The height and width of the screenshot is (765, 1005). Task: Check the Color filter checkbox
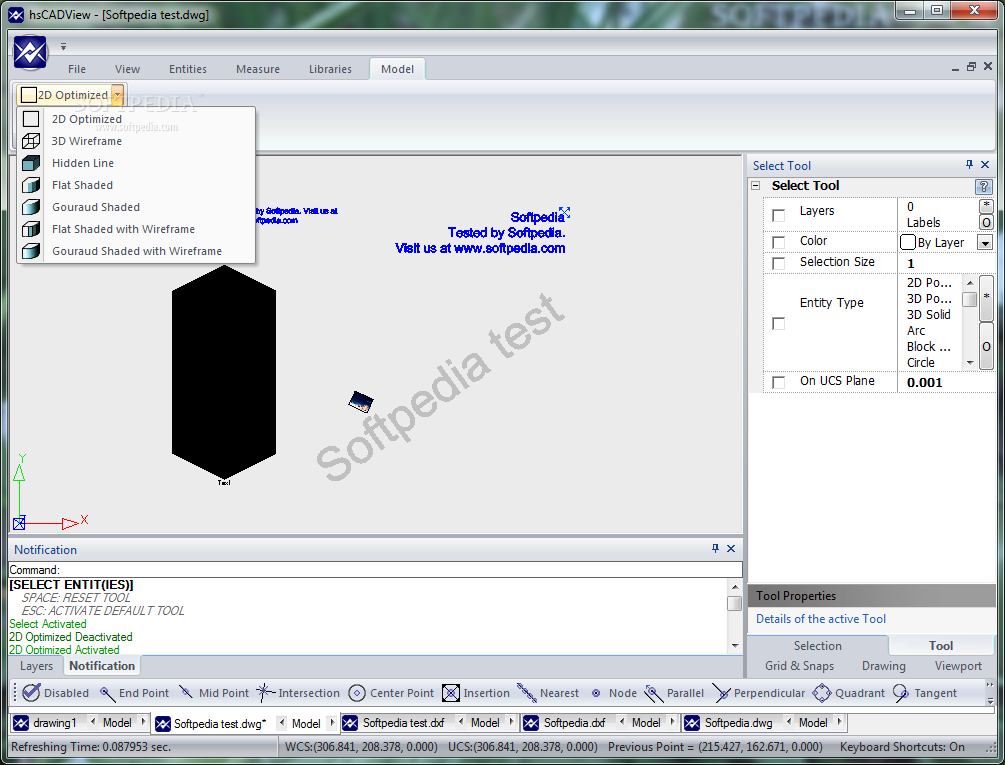pos(779,242)
